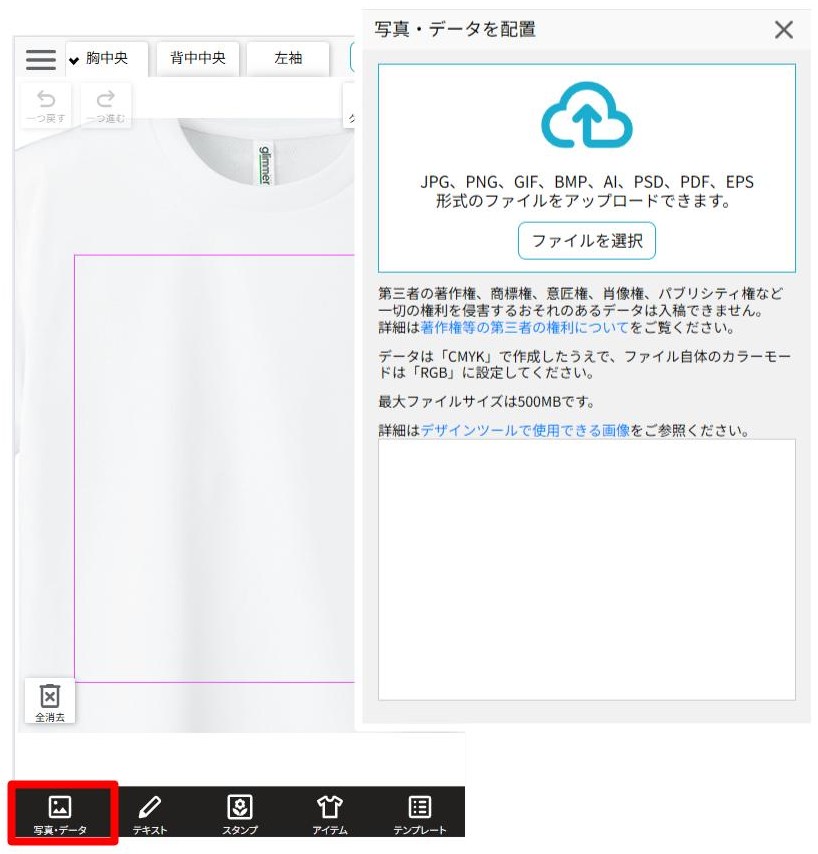
Task: Open the hamburger menu icon
Action: (x=40, y=60)
